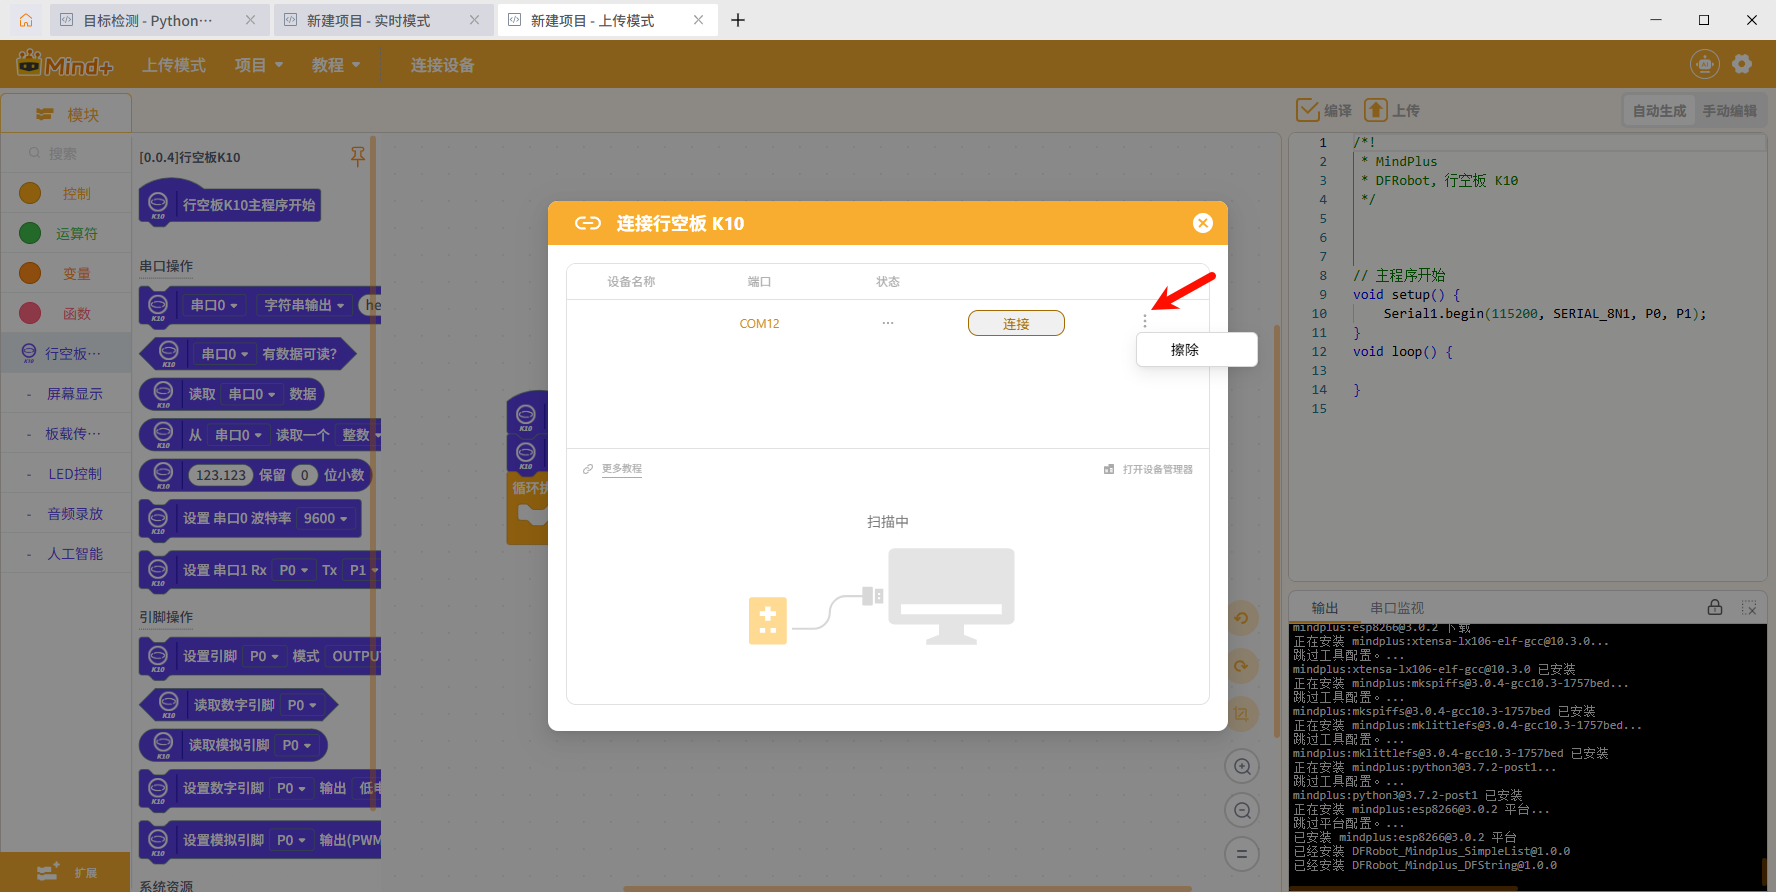The height and width of the screenshot is (892, 1776).
Task: Click the 上传 upload icon
Action: (x=1377, y=110)
